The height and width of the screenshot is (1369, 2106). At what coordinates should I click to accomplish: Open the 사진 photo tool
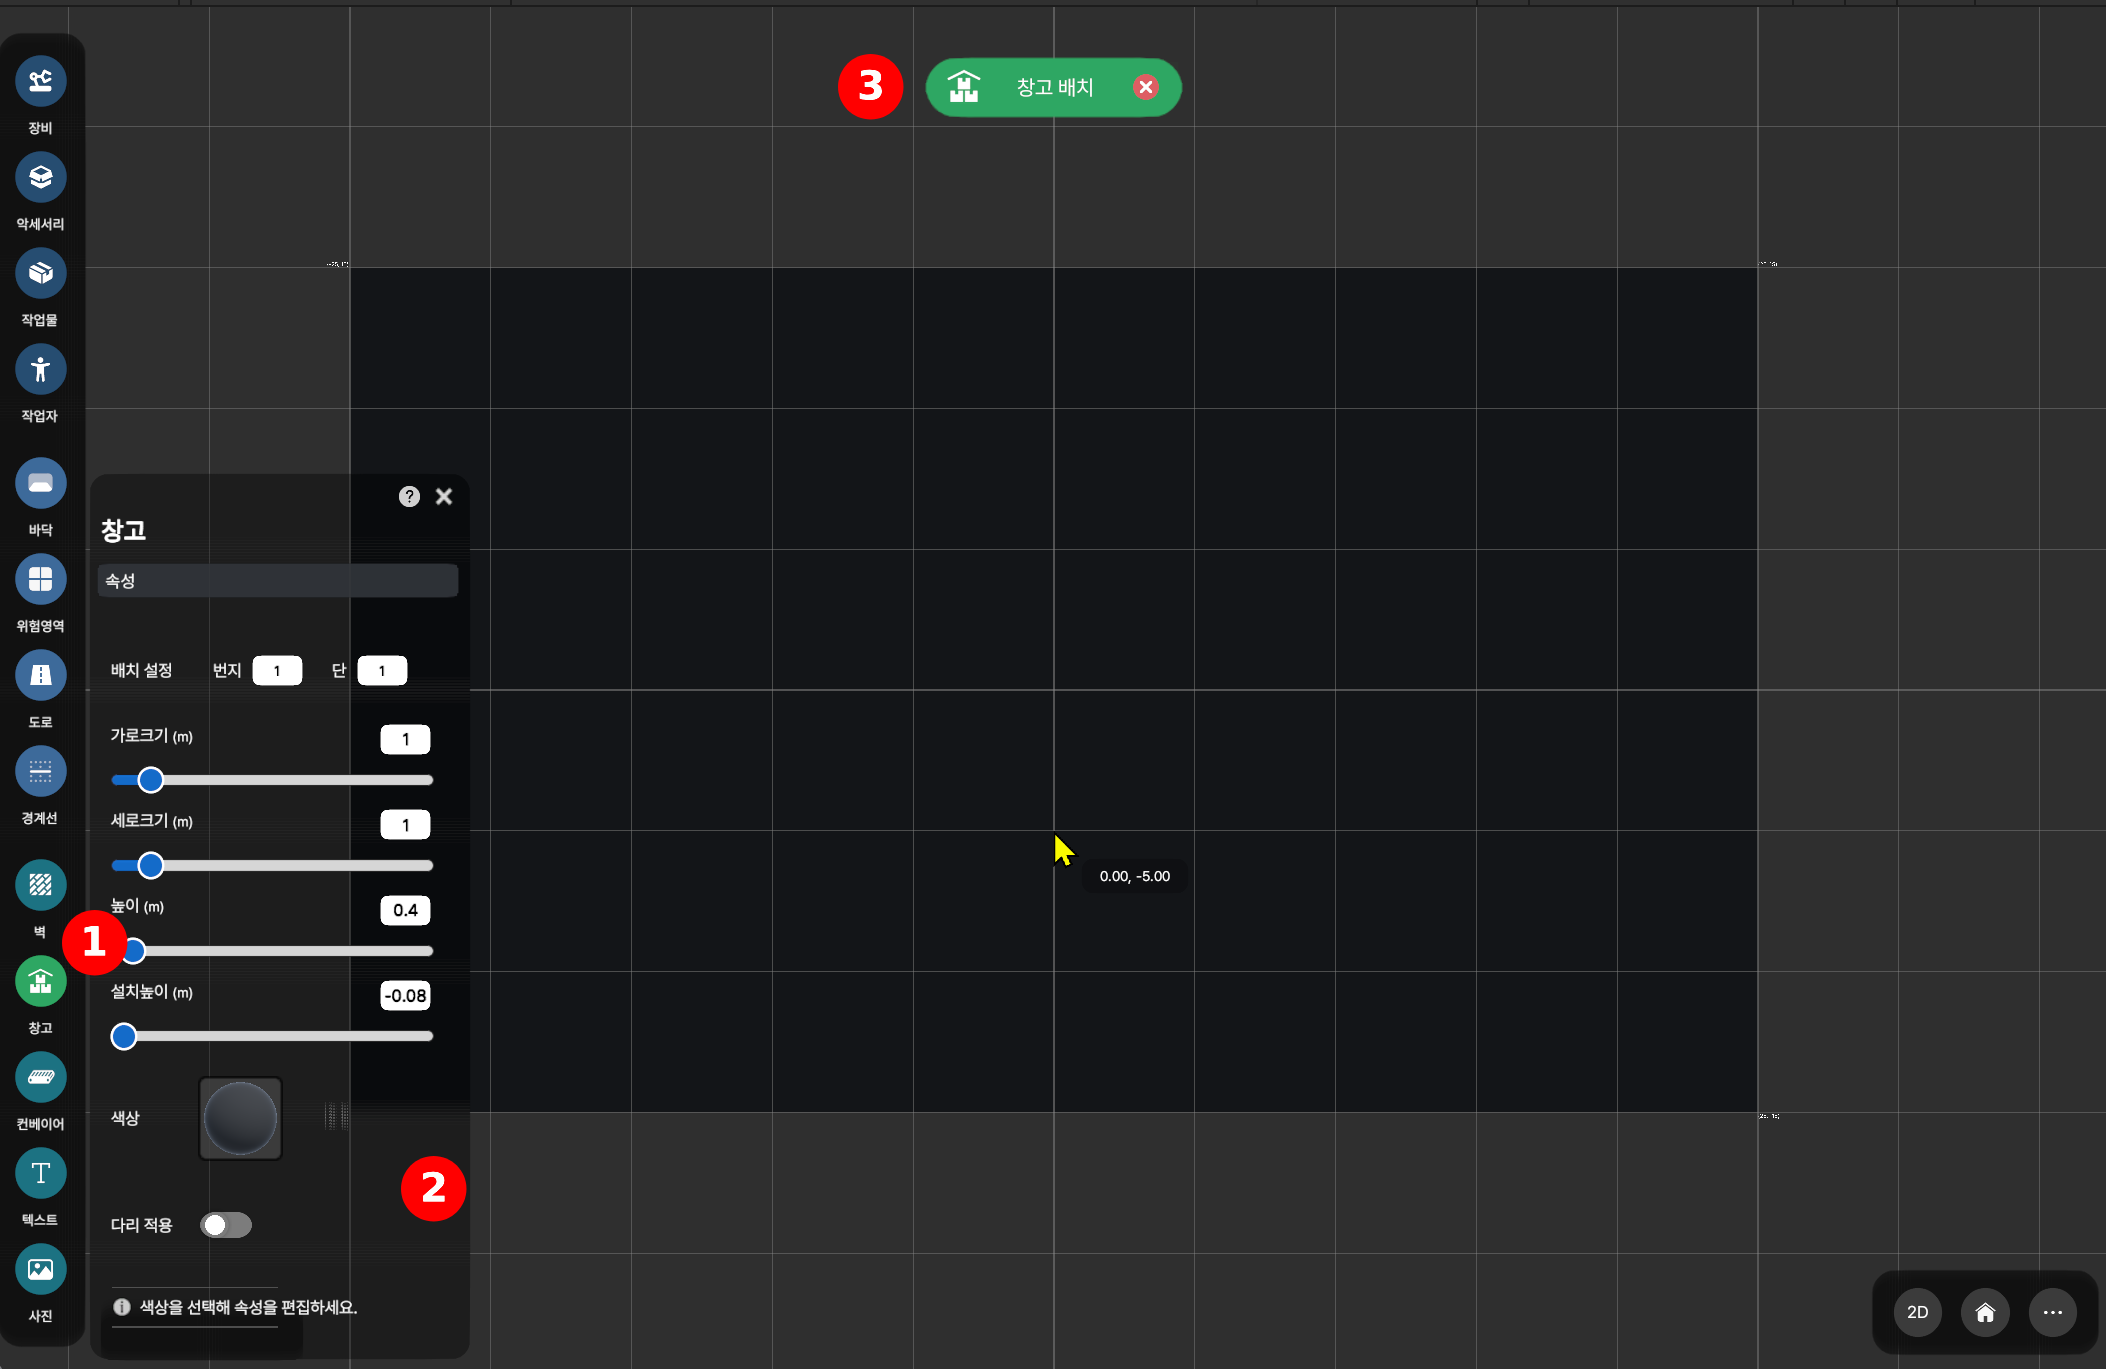[40, 1269]
